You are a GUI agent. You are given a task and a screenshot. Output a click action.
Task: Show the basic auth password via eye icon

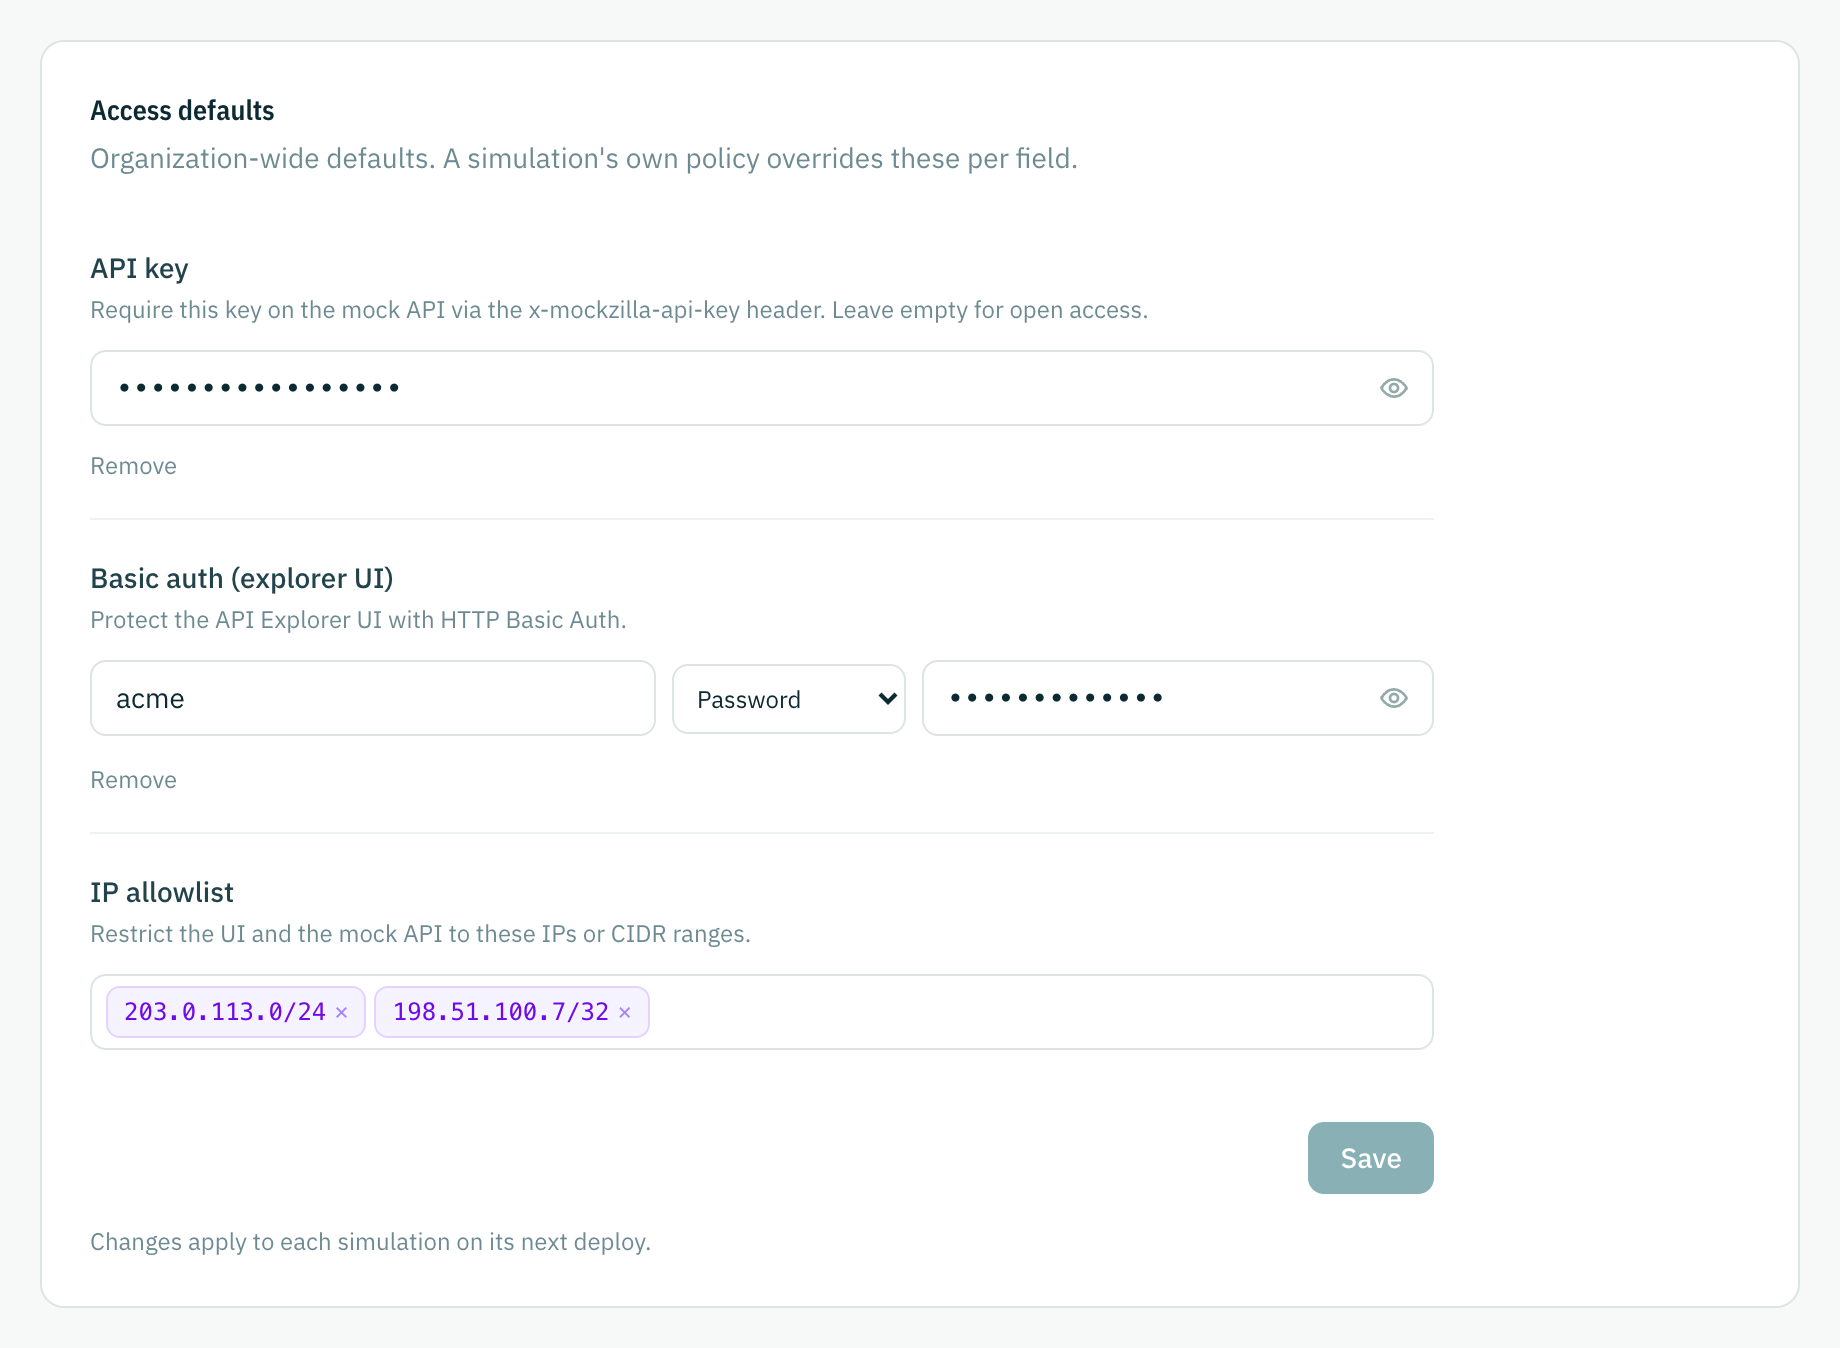(x=1393, y=698)
